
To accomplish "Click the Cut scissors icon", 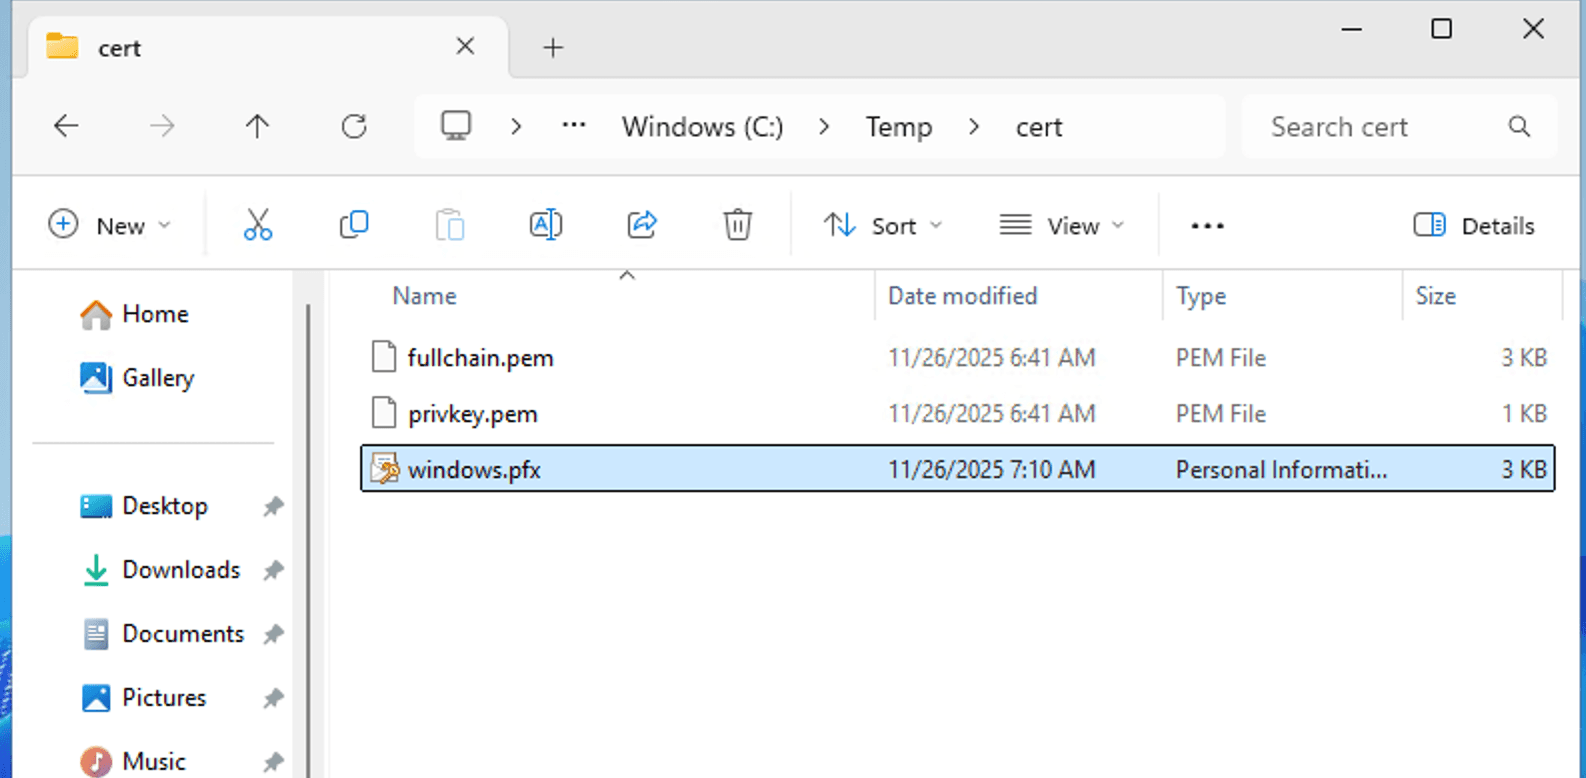I will click(258, 225).
